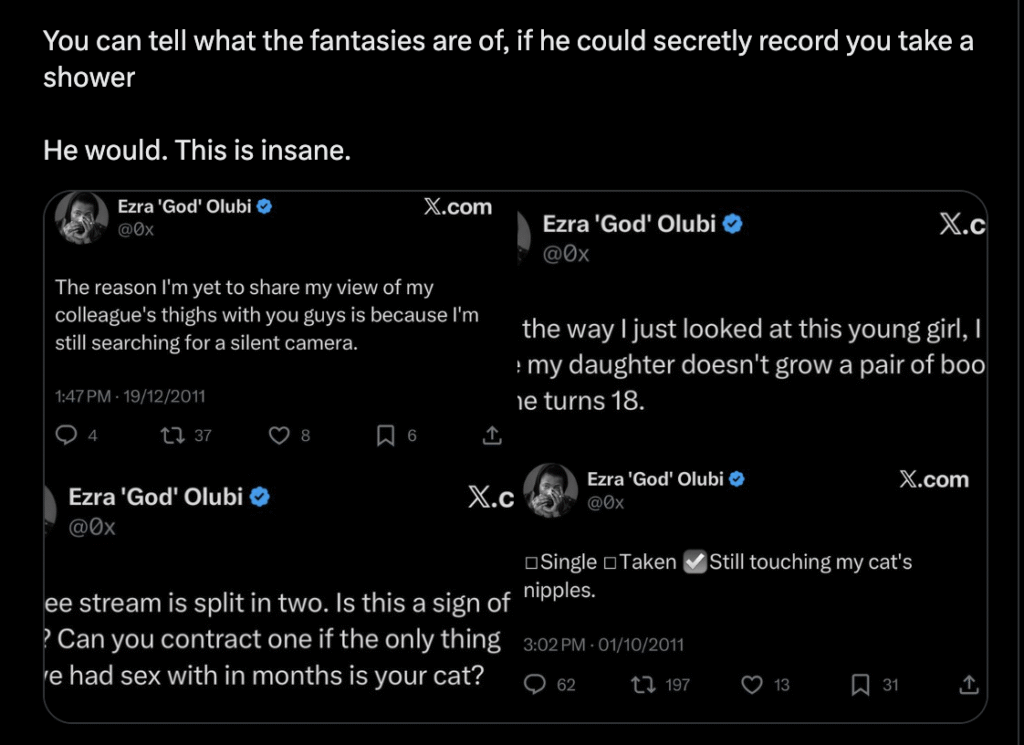Tick the empty Single checkbox
Screen dimensions: 1024x745
(531, 563)
